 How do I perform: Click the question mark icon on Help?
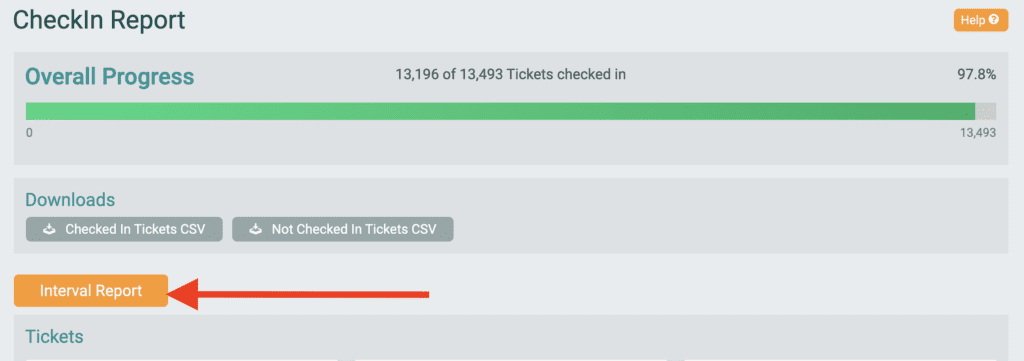[993, 20]
